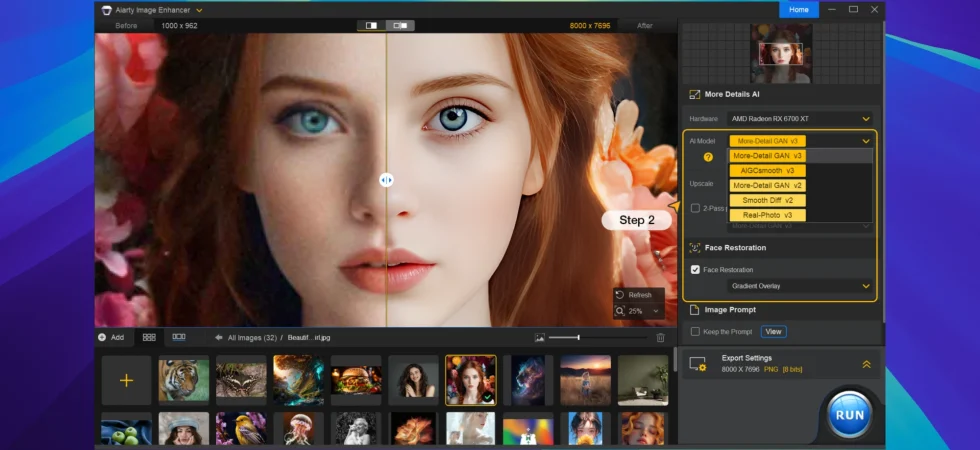The image size is (980, 450).
Task: Open the Hardware AMD Radeon dropdown
Action: click(x=799, y=119)
